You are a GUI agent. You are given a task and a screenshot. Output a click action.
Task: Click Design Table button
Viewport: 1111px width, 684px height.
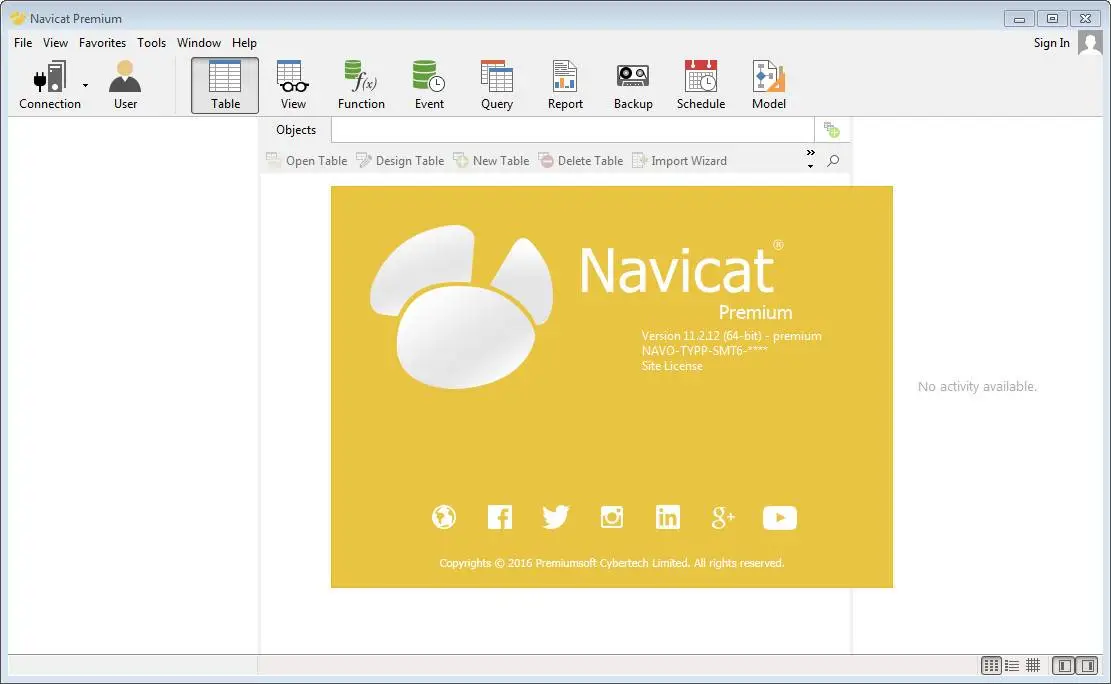coord(400,161)
